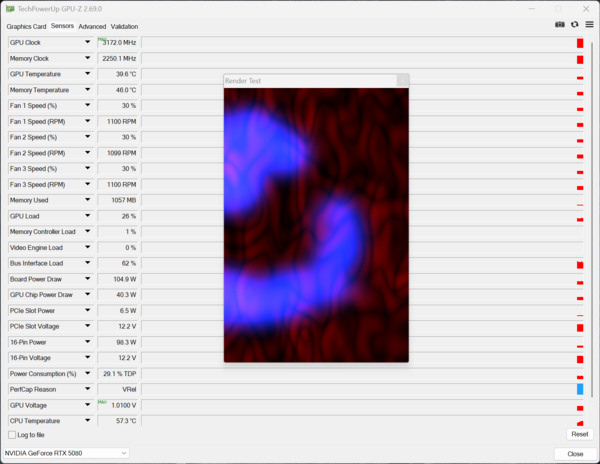Expand the GPU Clock sensor dropdown
The width and height of the screenshot is (600, 464).
coord(88,42)
